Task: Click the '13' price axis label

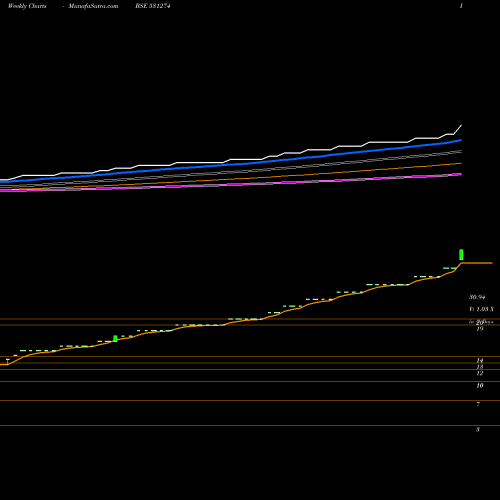Action: pyautogui.click(x=480, y=367)
